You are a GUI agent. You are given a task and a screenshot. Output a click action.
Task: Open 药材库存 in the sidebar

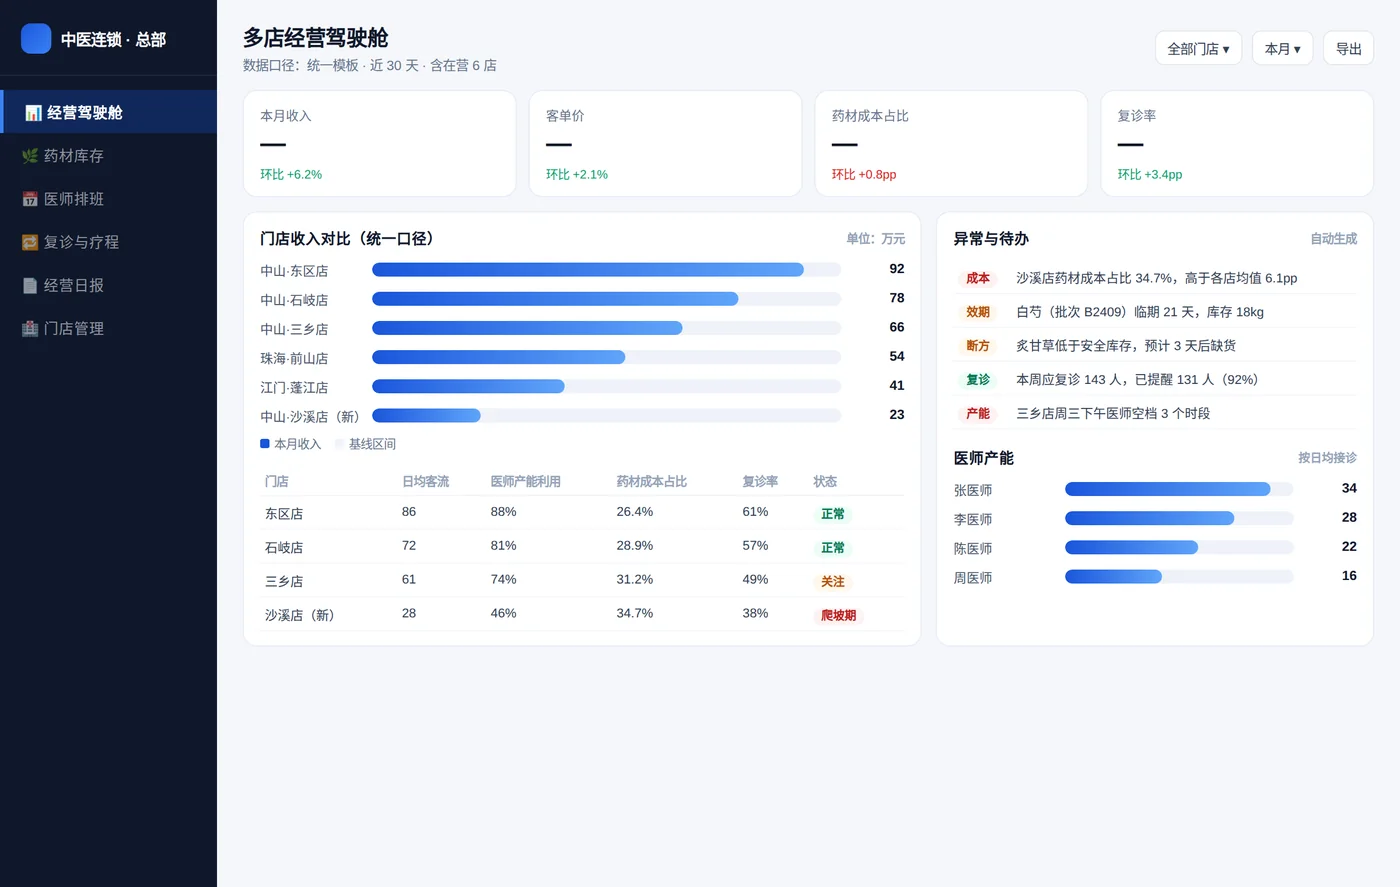click(x=108, y=156)
